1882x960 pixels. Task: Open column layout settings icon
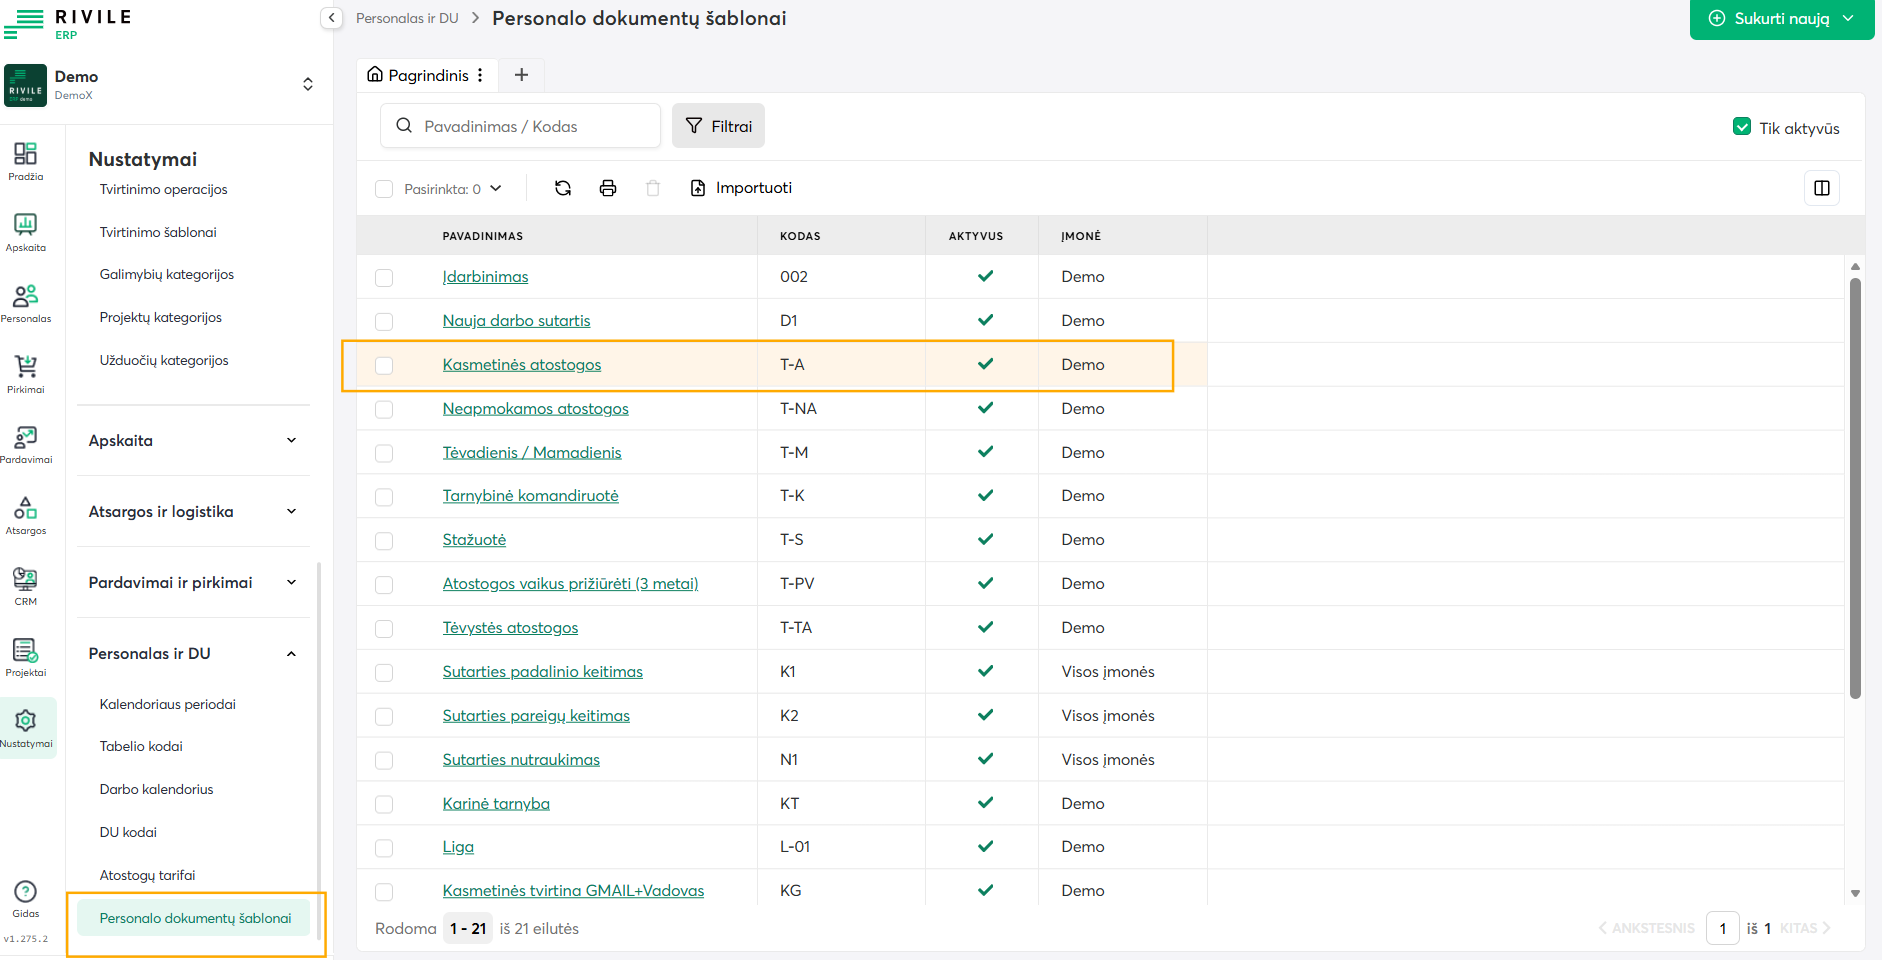click(x=1822, y=188)
